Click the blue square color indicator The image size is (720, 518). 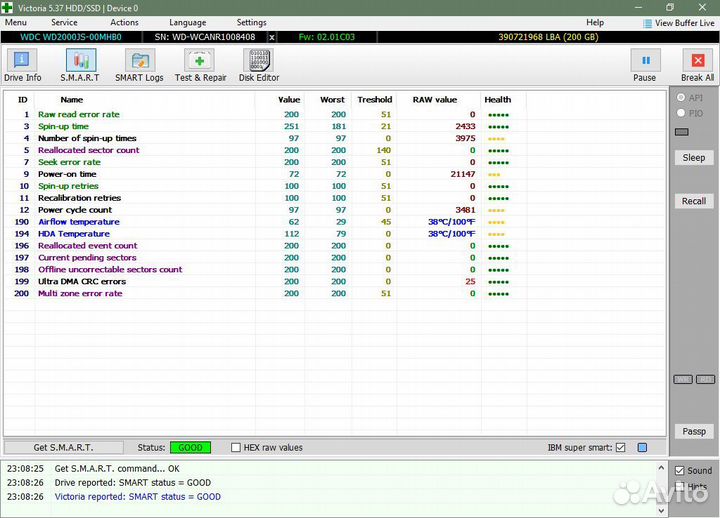[x=643, y=447]
